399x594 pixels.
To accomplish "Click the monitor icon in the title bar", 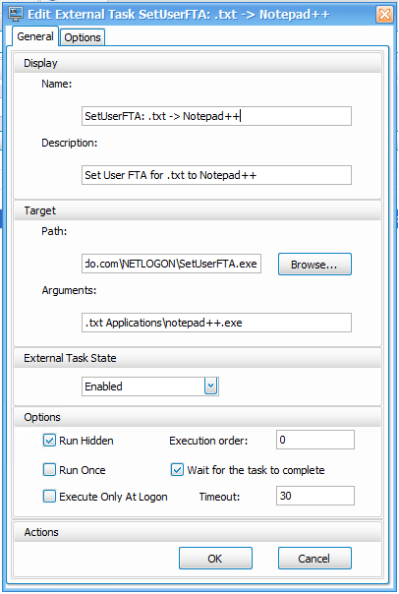I will tap(16, 14).
